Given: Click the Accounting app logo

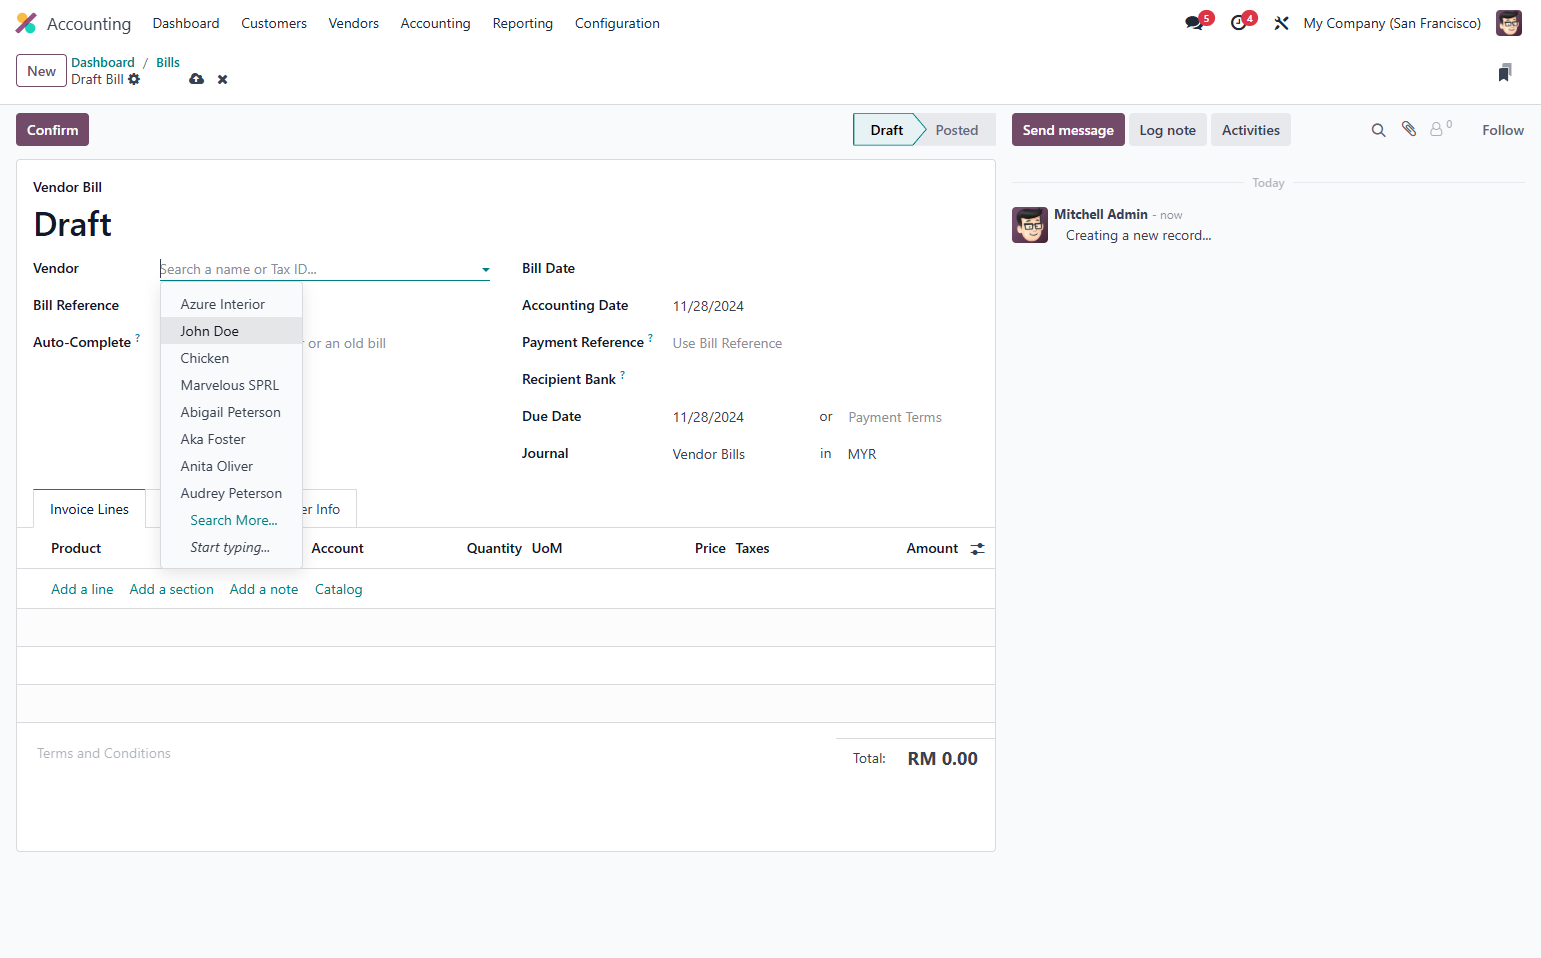Looking at the screenshot, I should (x=26, y=23).
